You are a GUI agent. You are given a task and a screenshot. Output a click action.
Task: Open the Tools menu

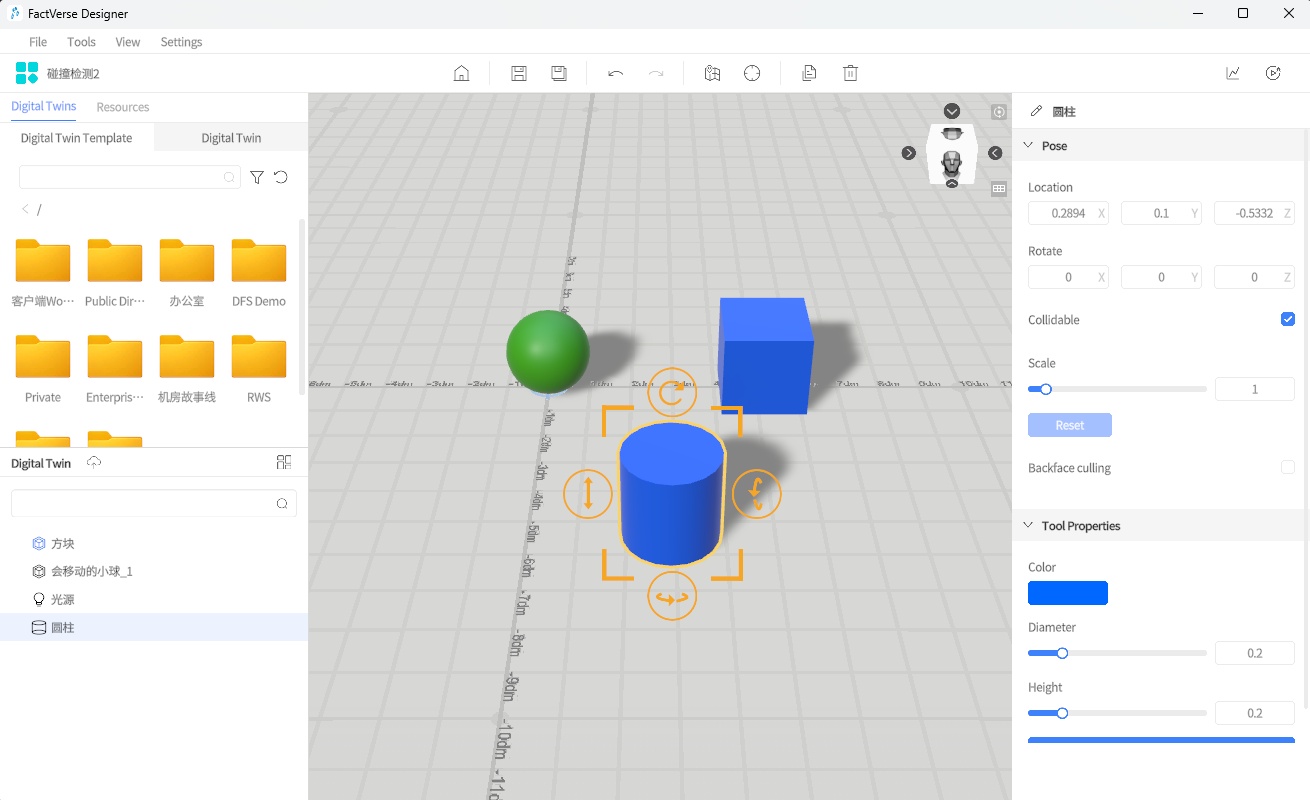[81, 42]
